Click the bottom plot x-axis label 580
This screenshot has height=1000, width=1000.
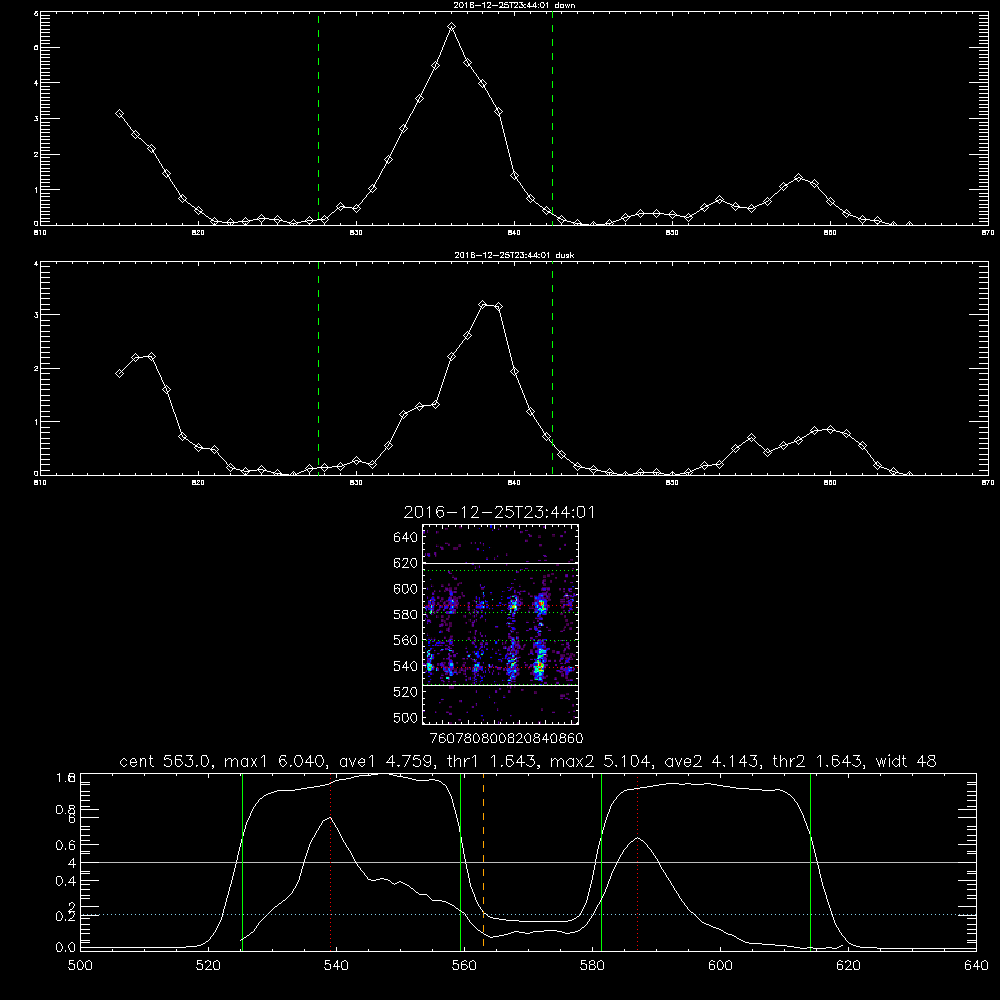592,966
